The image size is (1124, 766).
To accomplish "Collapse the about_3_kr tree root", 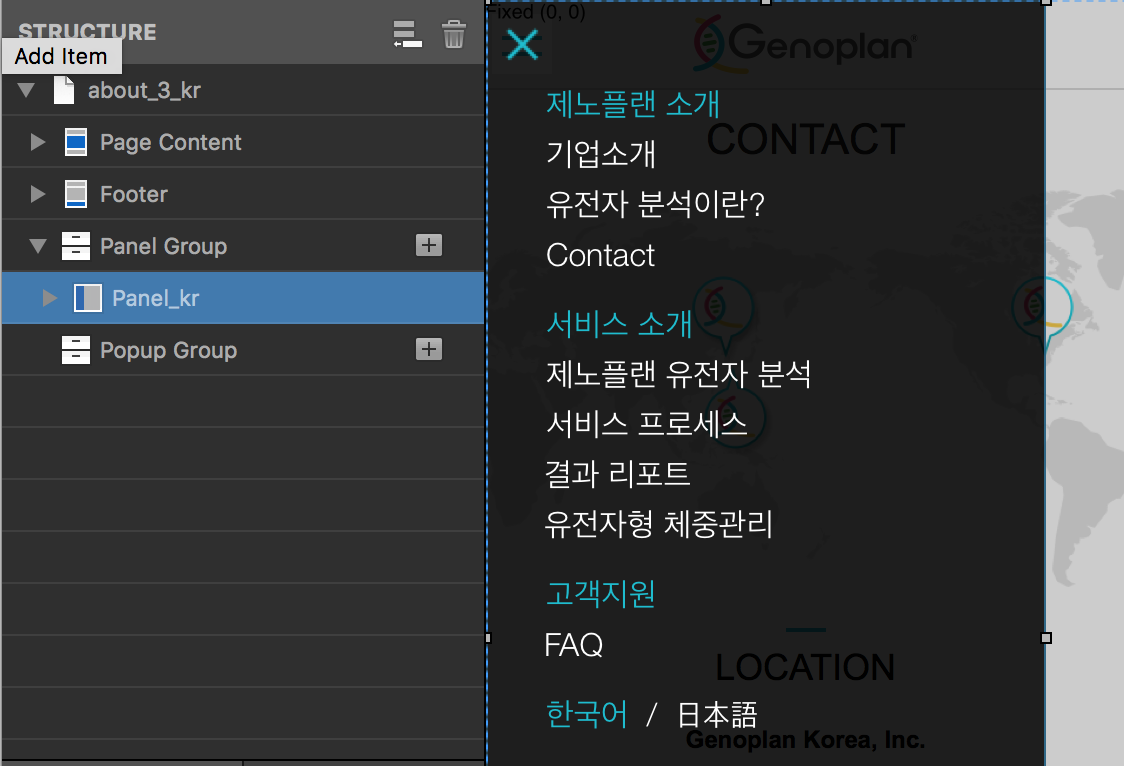I will [x=27, y=90].
